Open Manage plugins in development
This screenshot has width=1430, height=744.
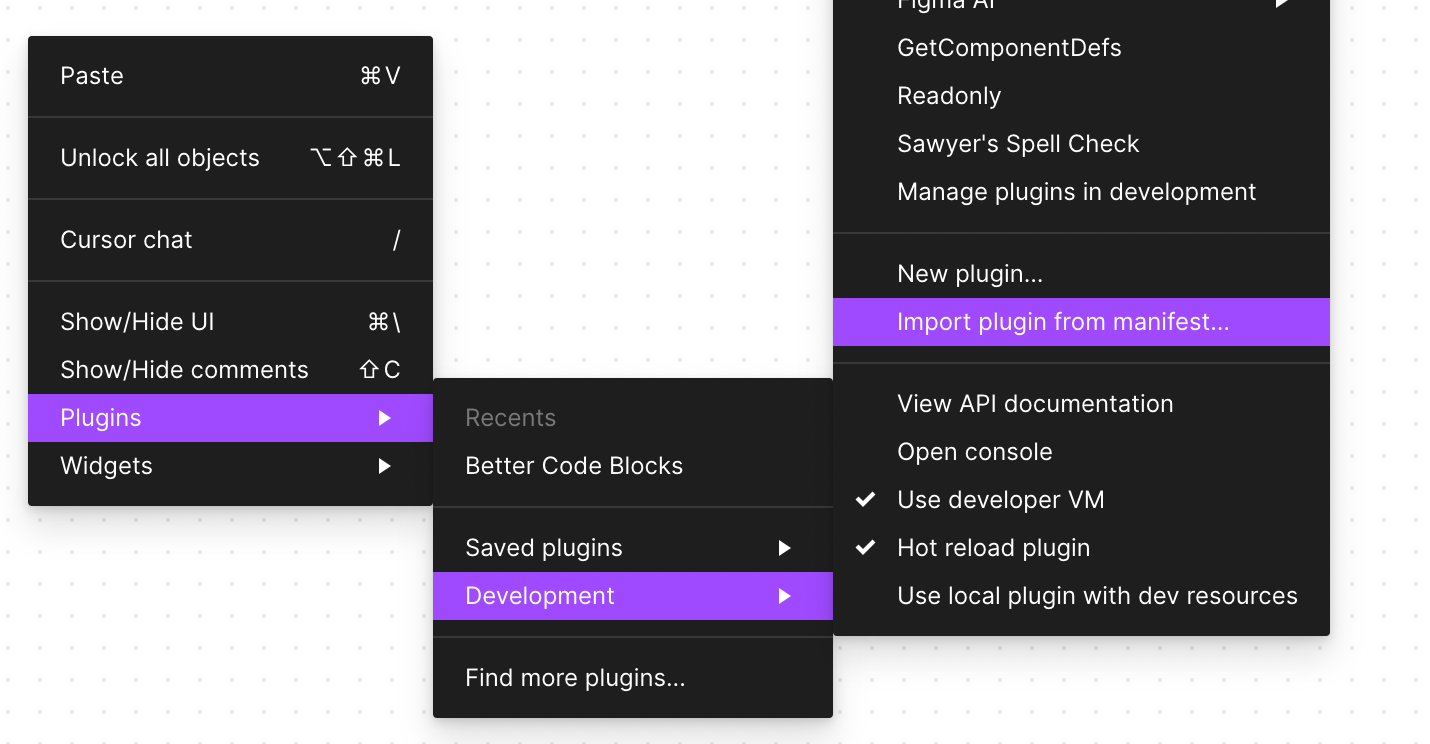point(1076,192)
